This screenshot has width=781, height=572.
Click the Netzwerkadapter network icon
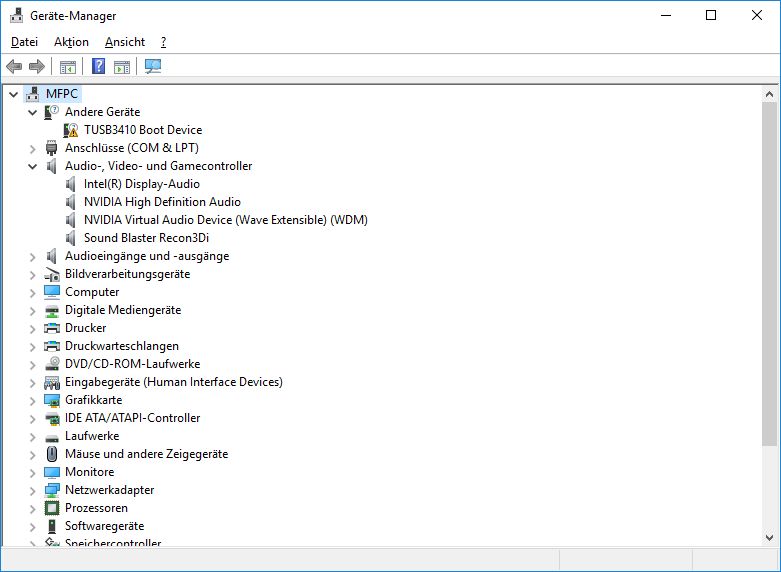click(52, 490)
